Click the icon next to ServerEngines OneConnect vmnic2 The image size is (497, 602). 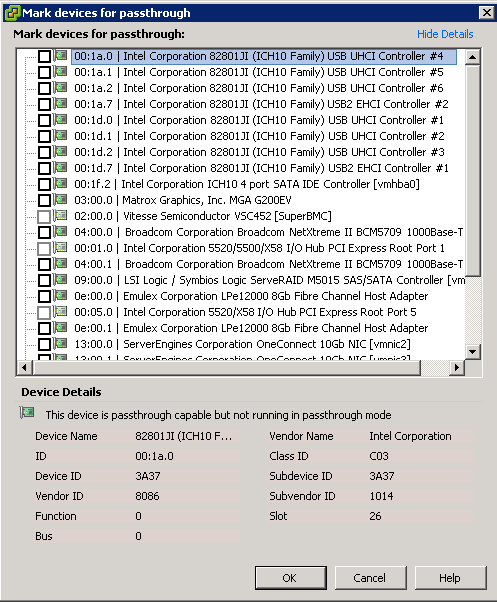tap(60, 344)
